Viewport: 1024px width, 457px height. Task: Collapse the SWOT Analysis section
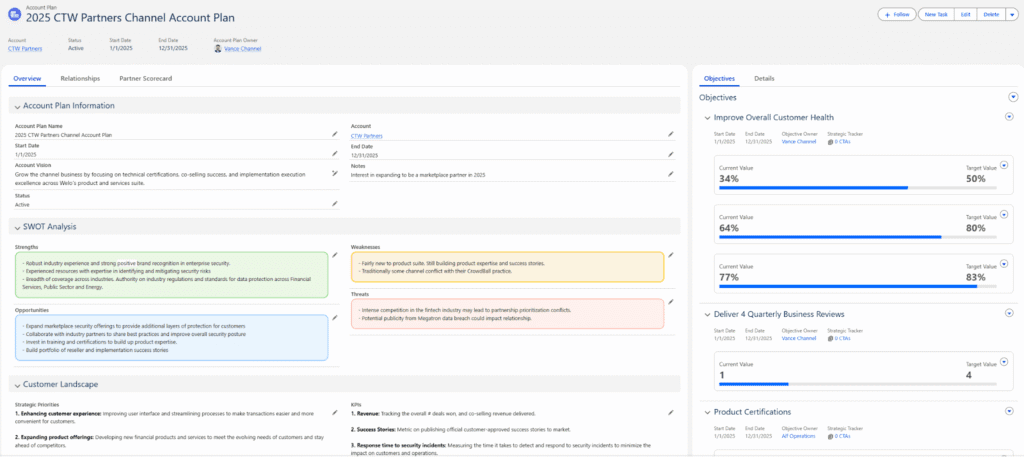point(17,226)
